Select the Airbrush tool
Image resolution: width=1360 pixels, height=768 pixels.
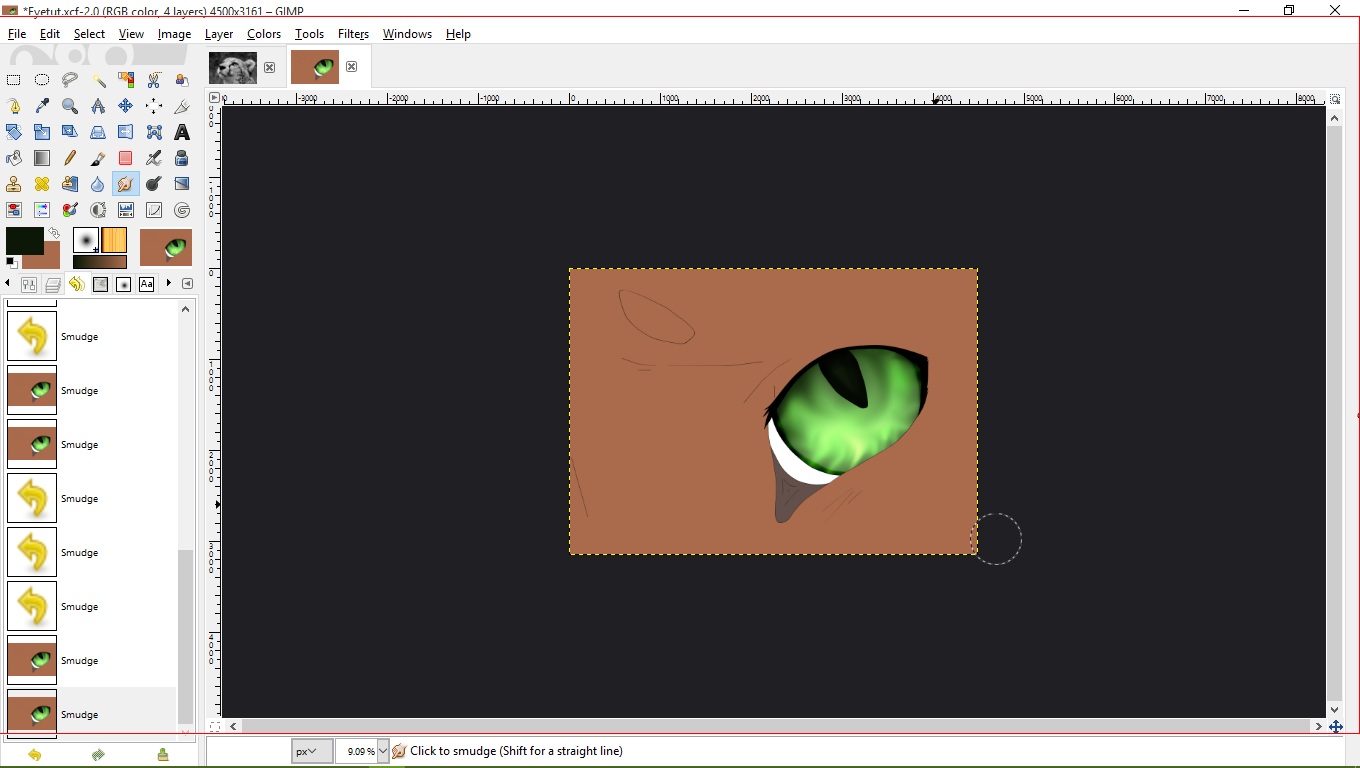click(154, 158)
